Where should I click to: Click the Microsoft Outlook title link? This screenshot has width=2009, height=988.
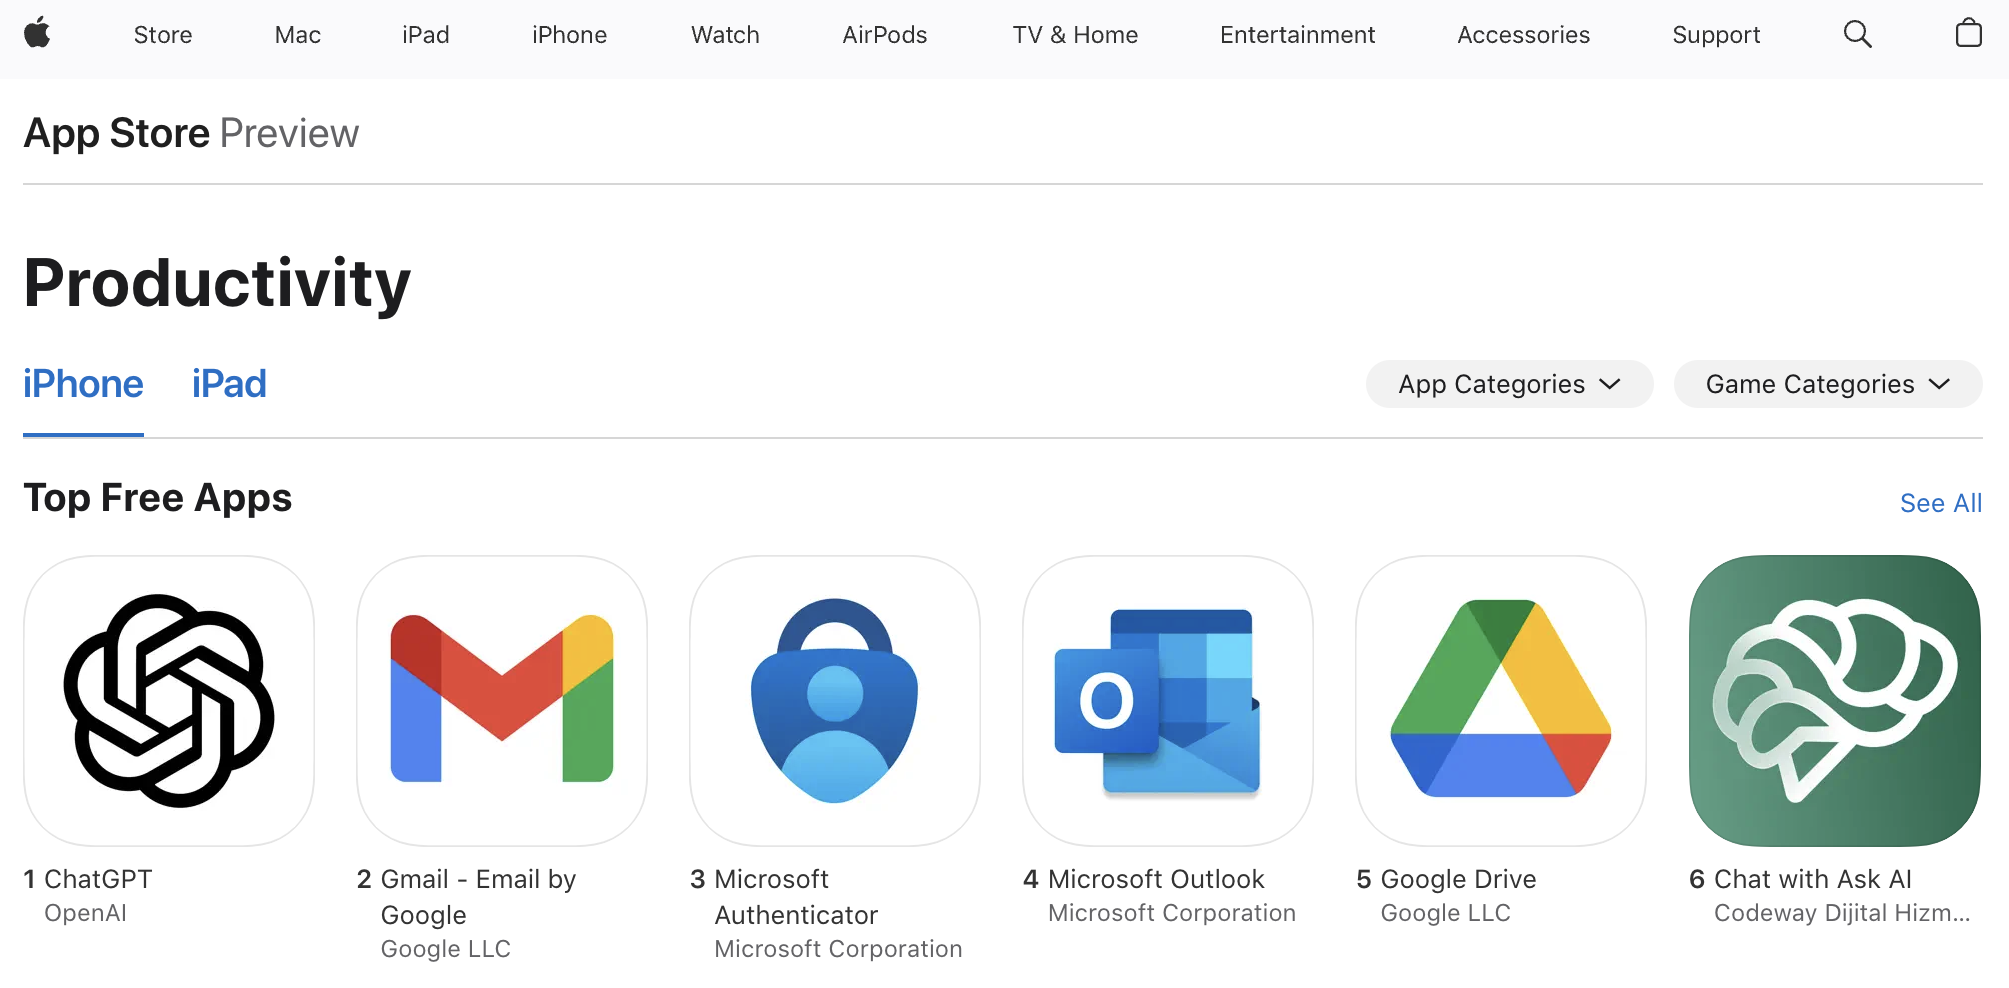1156,879
